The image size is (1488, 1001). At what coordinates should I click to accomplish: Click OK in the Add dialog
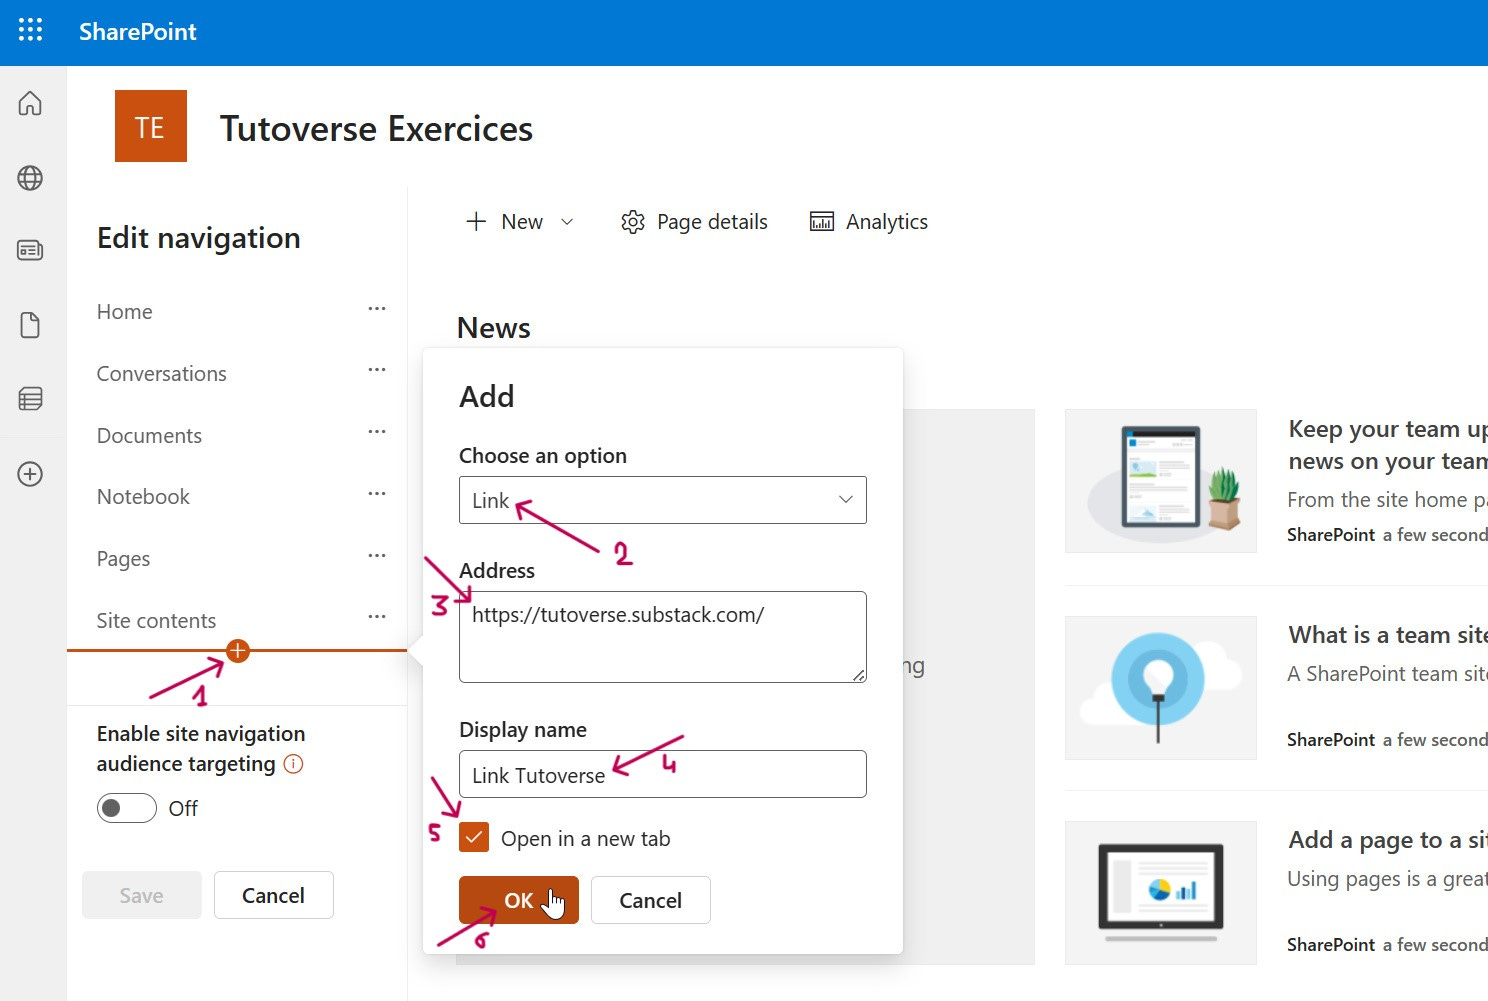coord(519,900)
